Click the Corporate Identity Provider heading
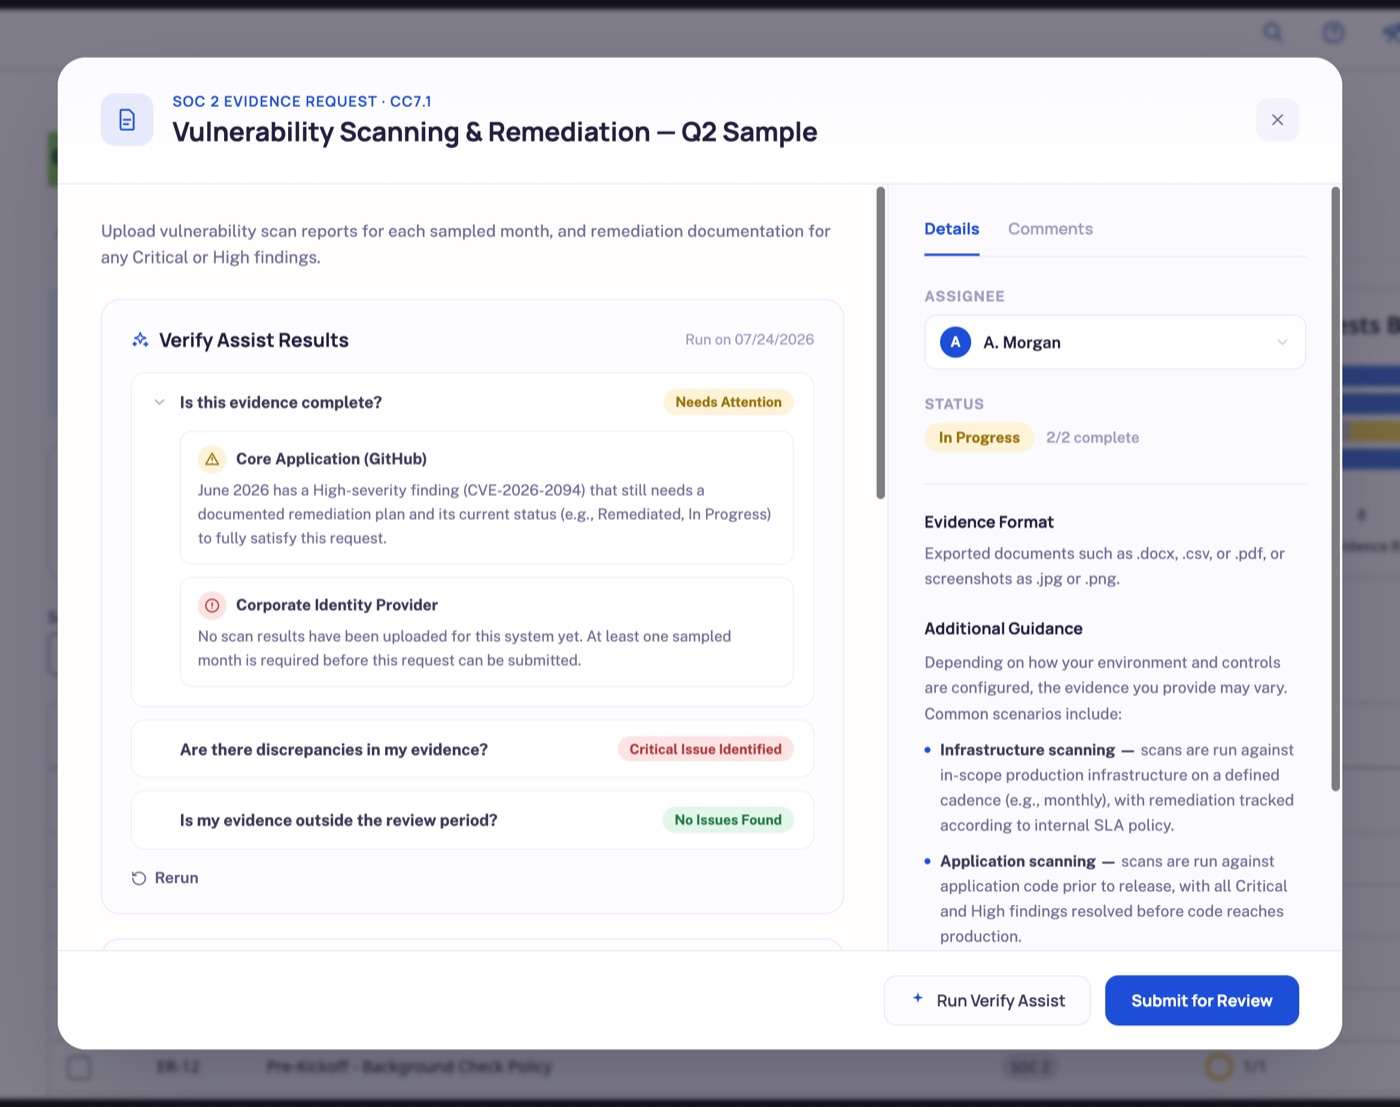Viewport: 1400px width, 1107px height. tap(337, 605)
